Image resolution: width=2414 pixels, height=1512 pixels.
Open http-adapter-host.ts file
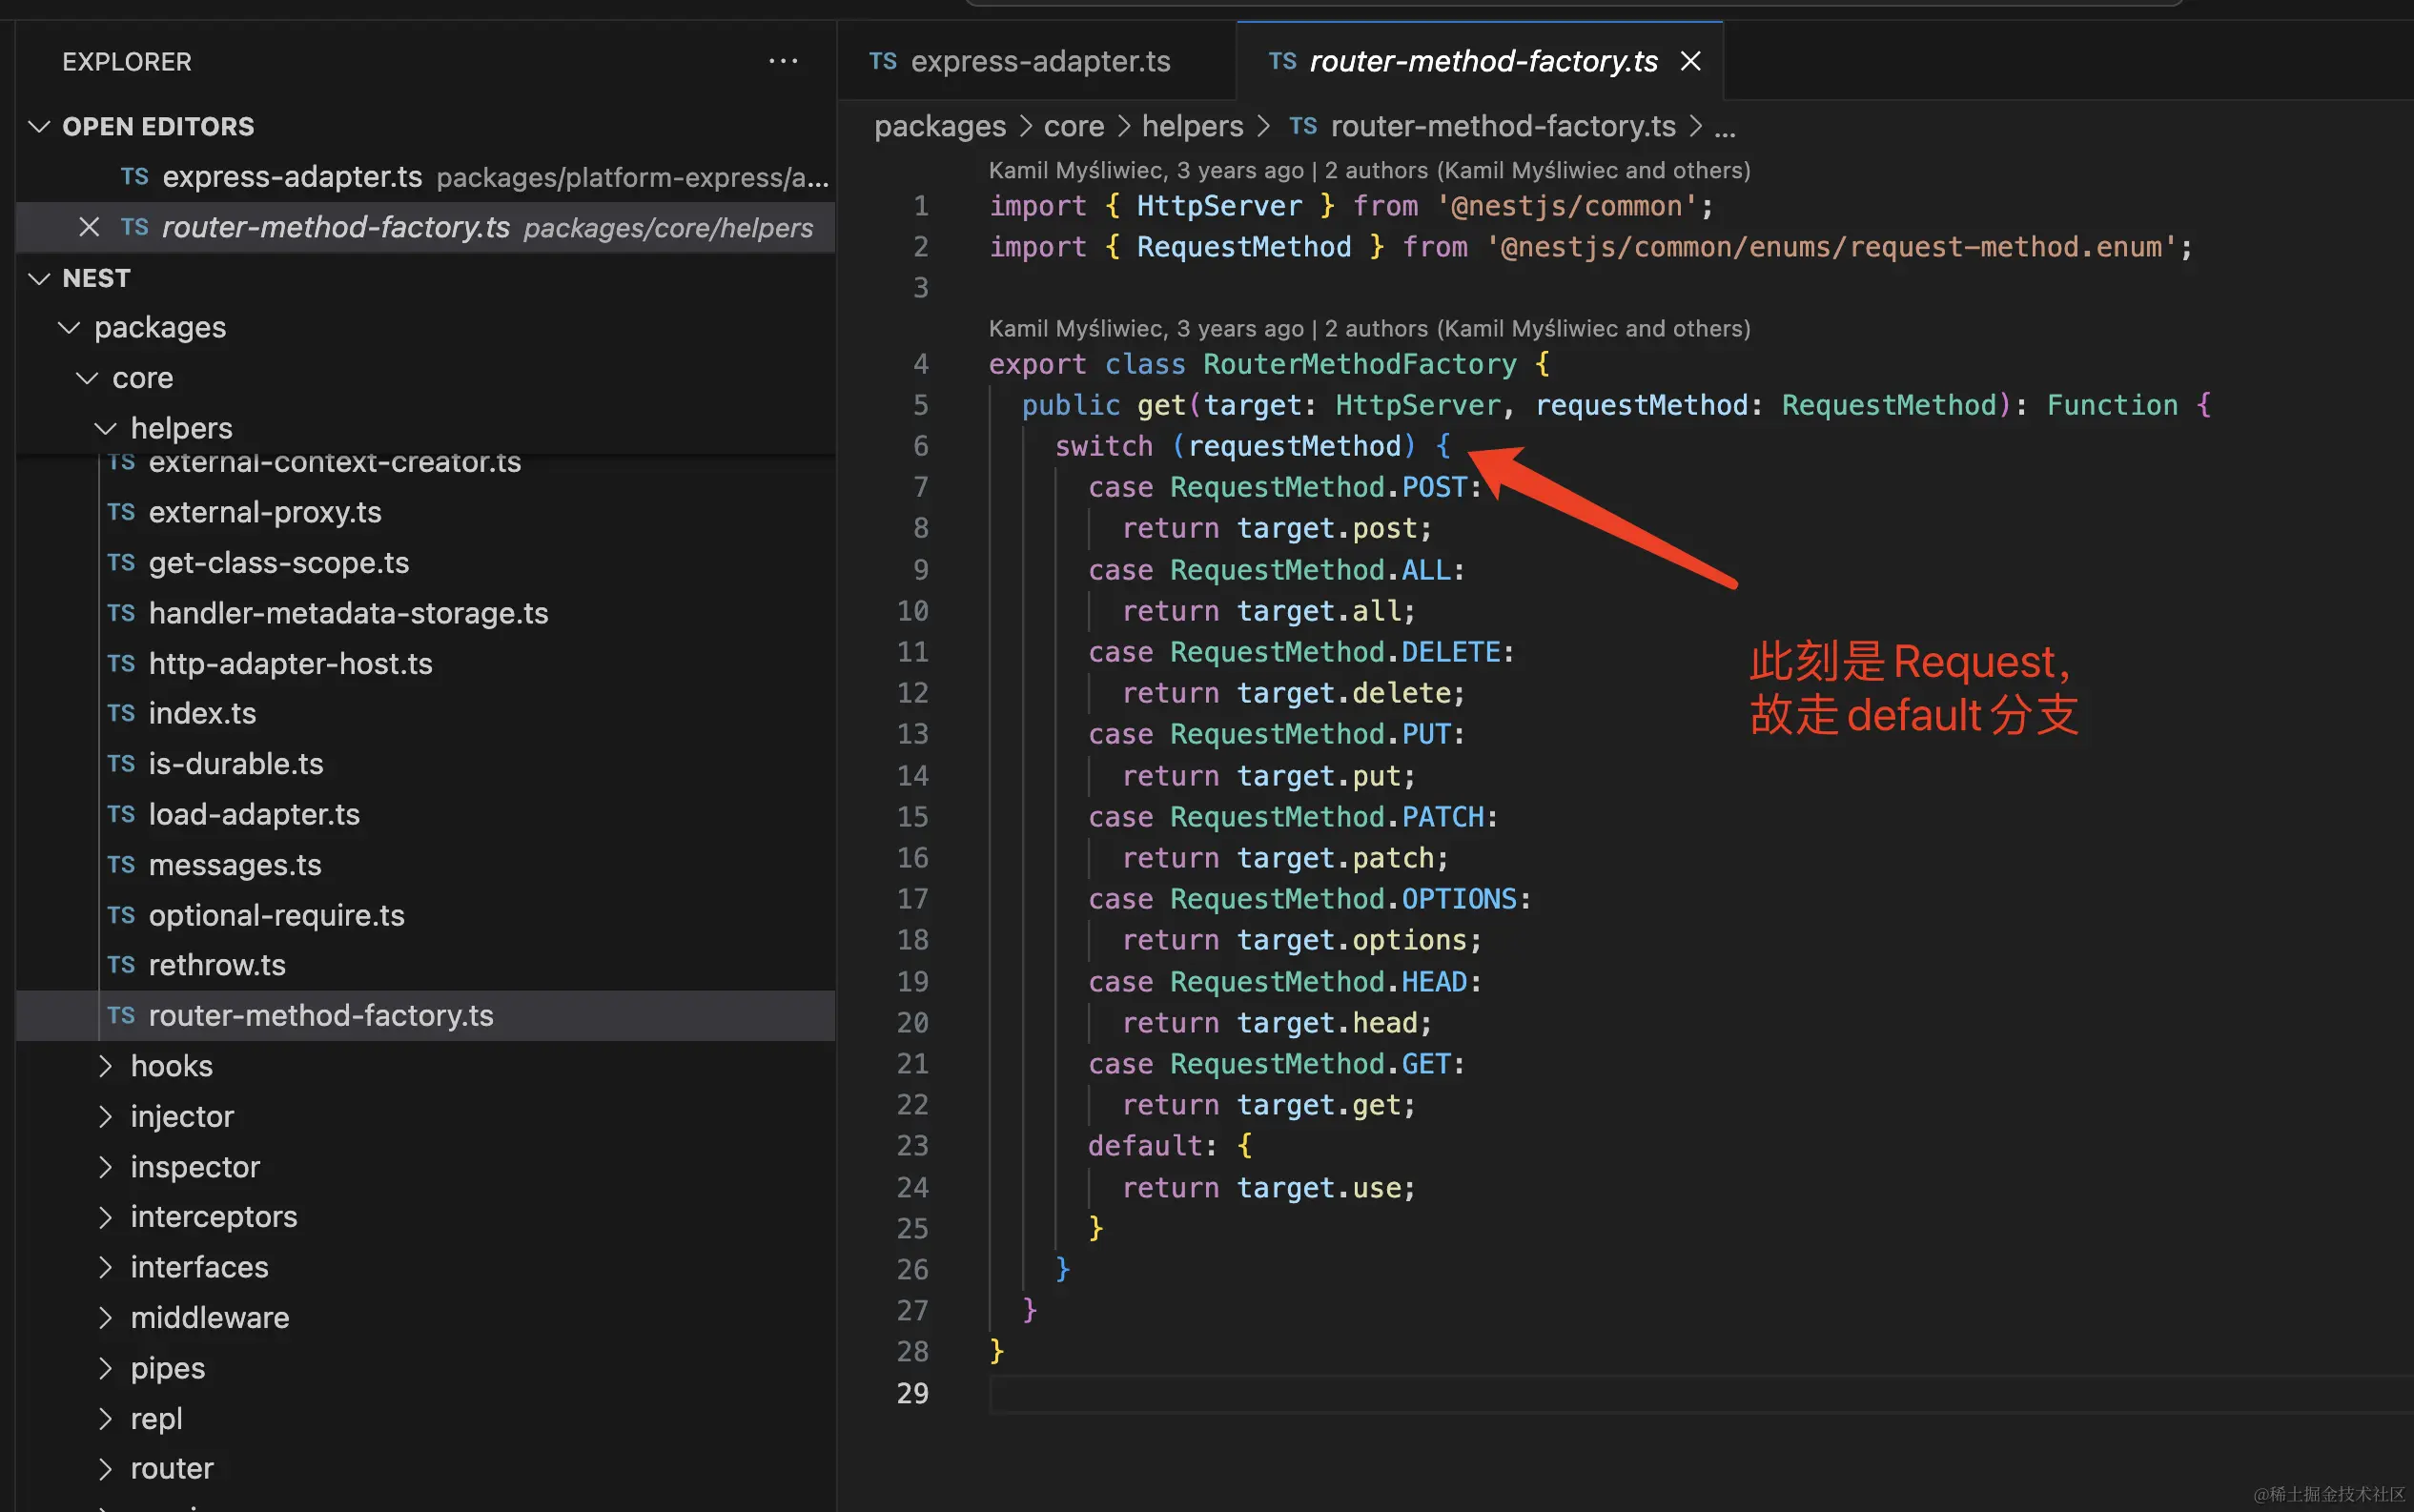click(426, 664)
